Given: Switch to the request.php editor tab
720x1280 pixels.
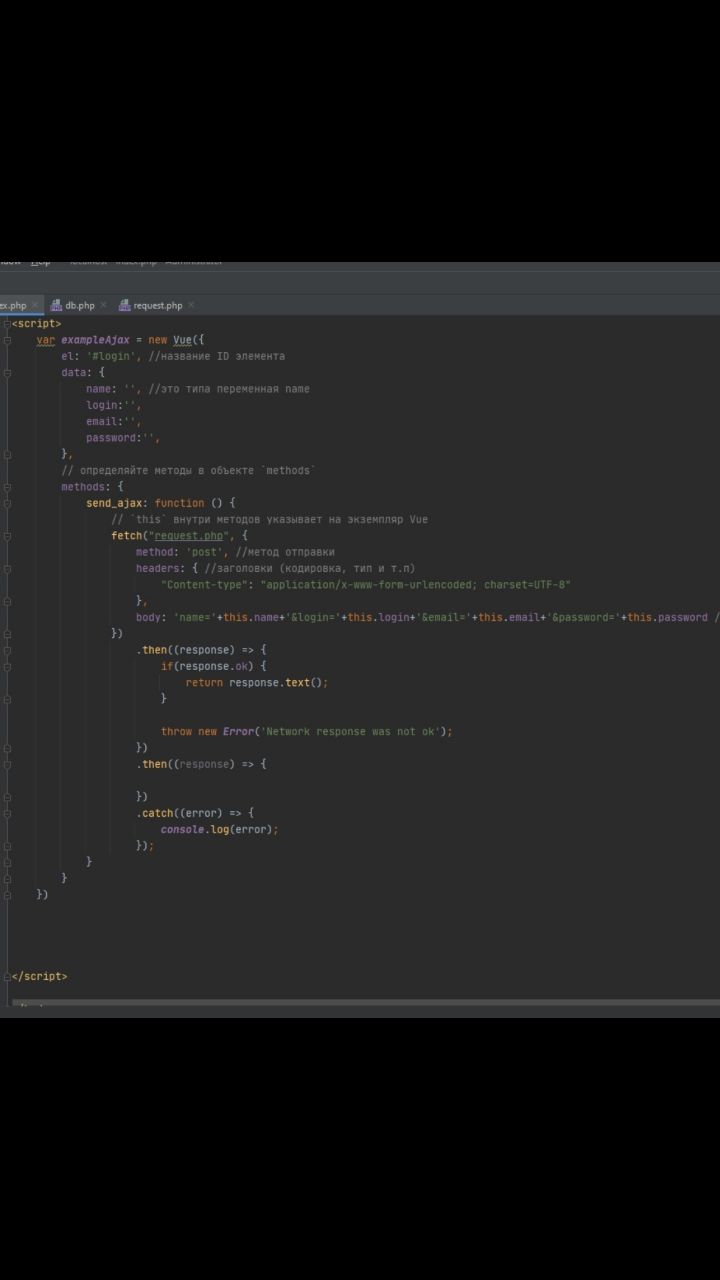Looking at the screenshot, I should point(157,305).
